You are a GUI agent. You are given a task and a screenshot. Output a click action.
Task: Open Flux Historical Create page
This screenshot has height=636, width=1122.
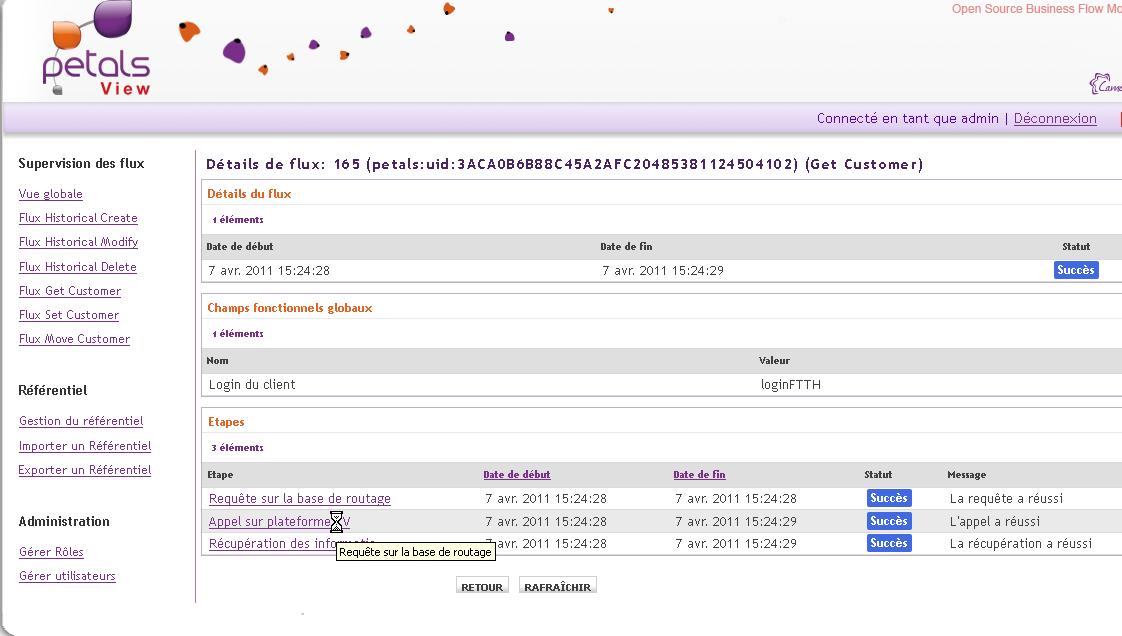tap(78, 218)
